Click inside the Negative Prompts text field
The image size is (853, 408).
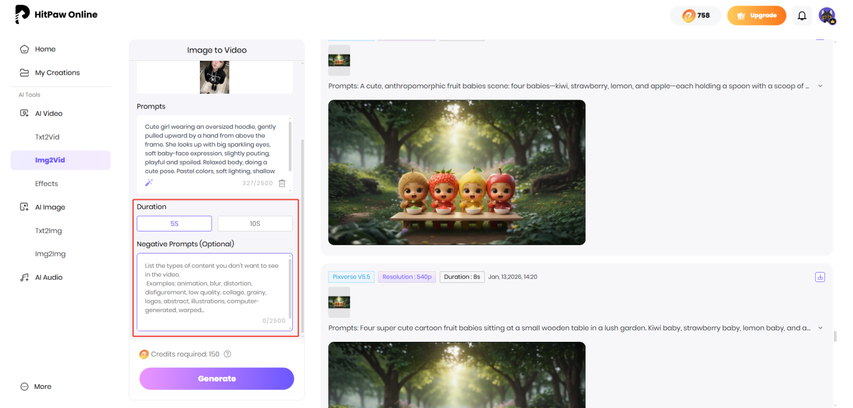(214, 292)
